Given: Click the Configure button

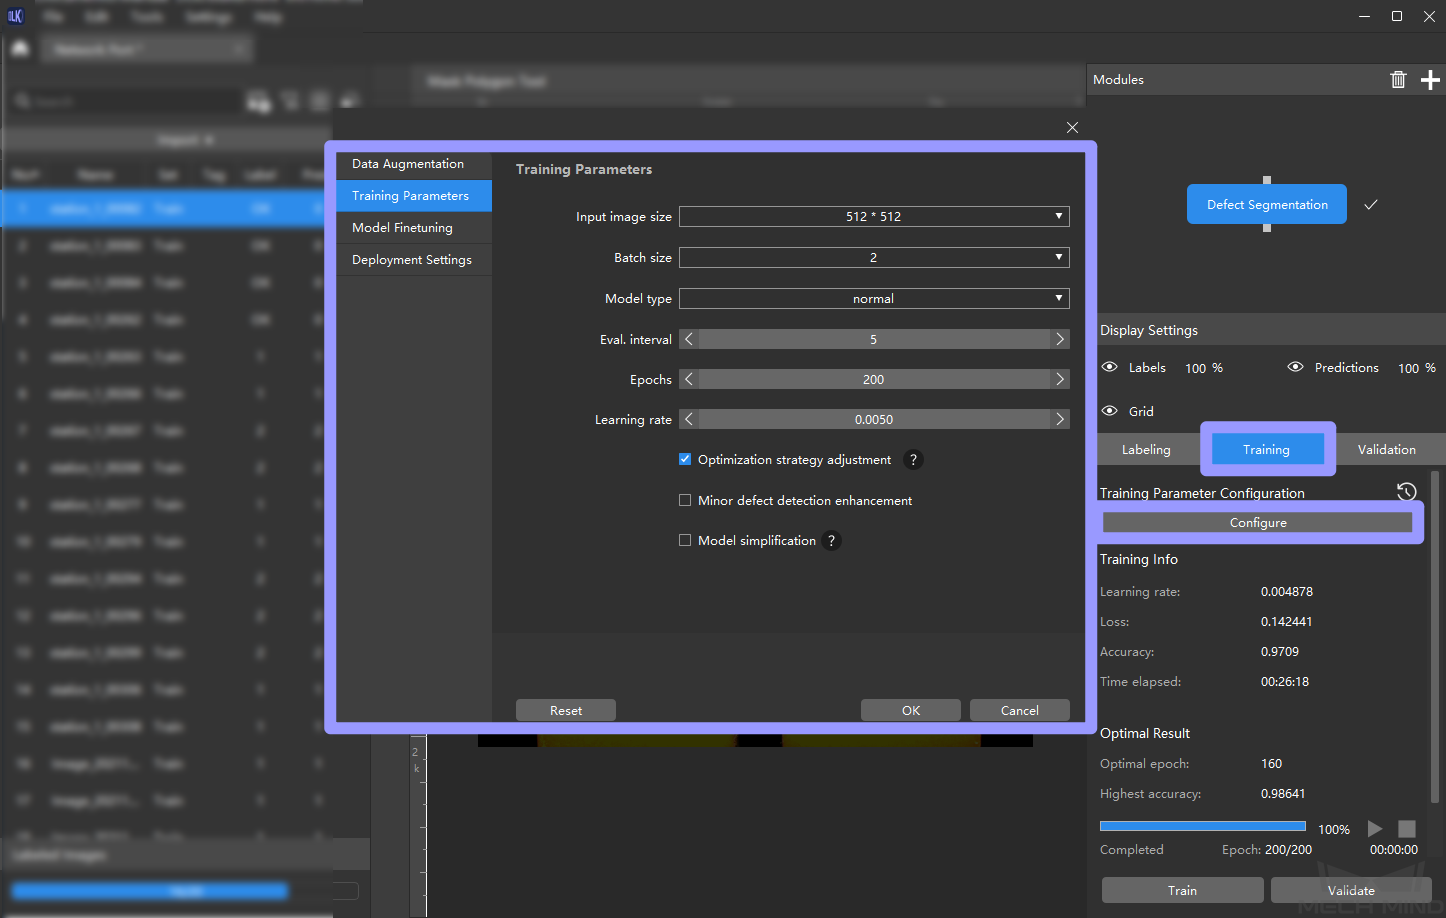Looking at the screenshot, I should pyautogui.click(x=1258, y=523).
